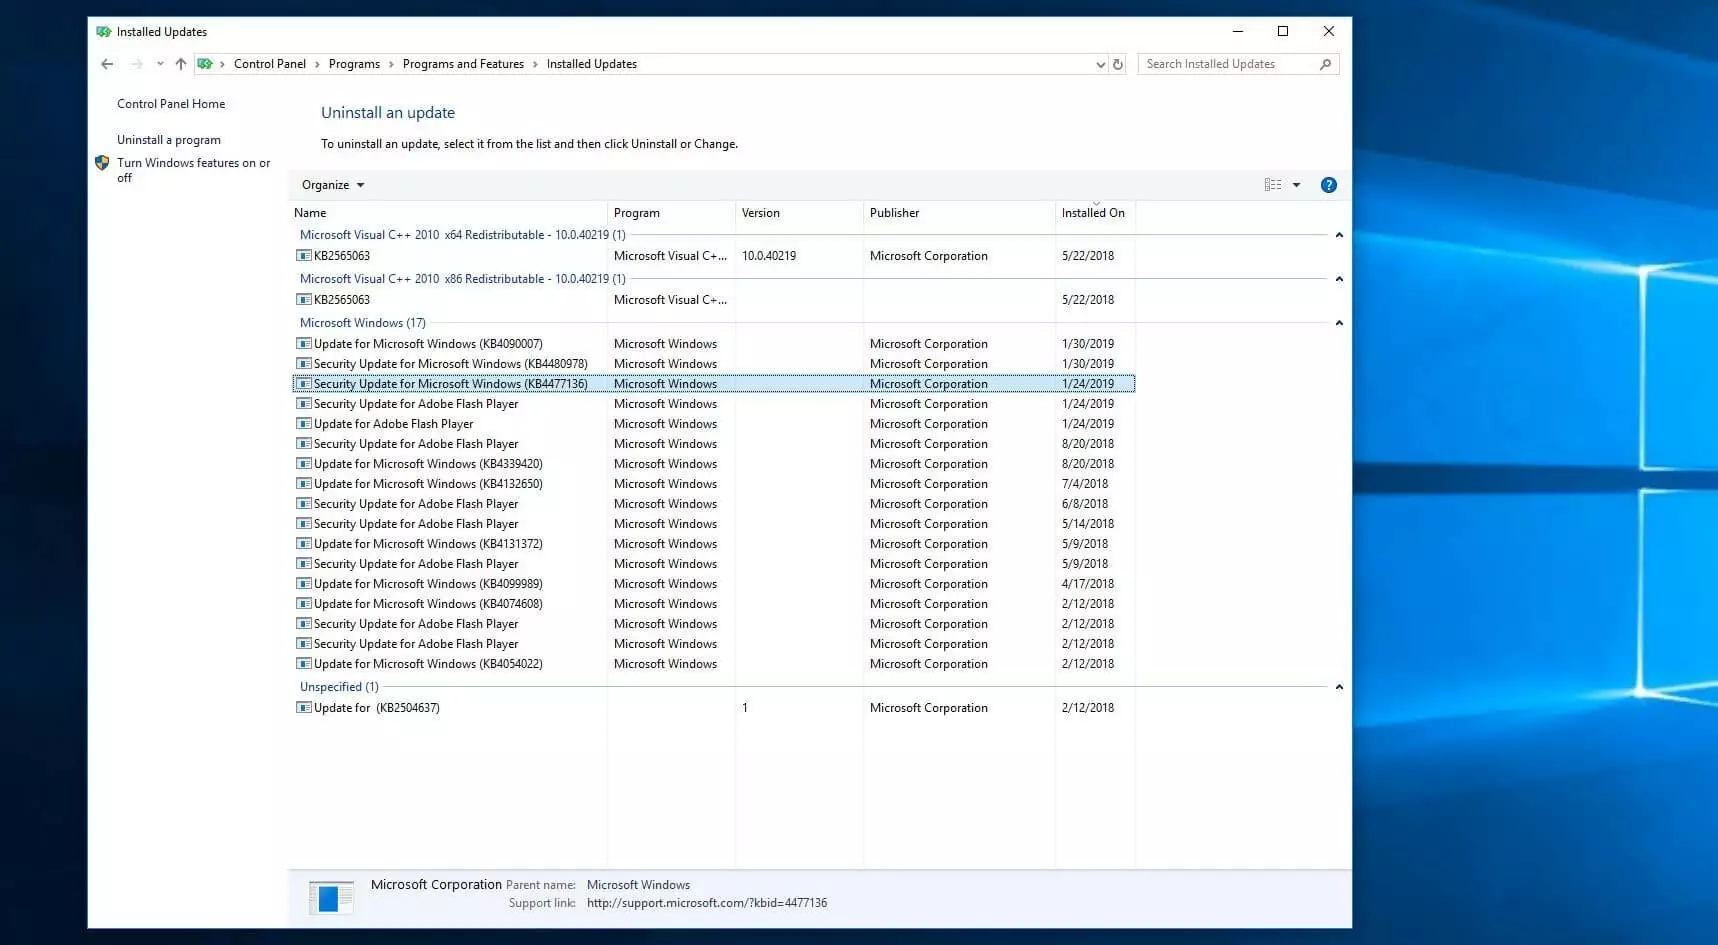Expand the view options dropdown arrow
The width and height of the screenshot is (1718, 945).
[1296, 185]
